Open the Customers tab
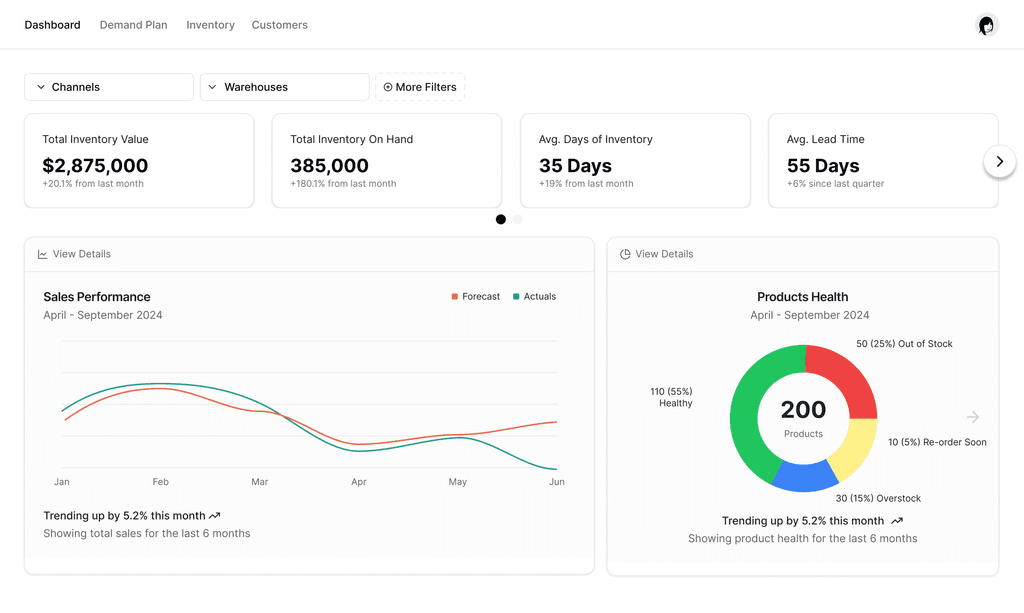The image size is (1024, 613). [280, 25]
